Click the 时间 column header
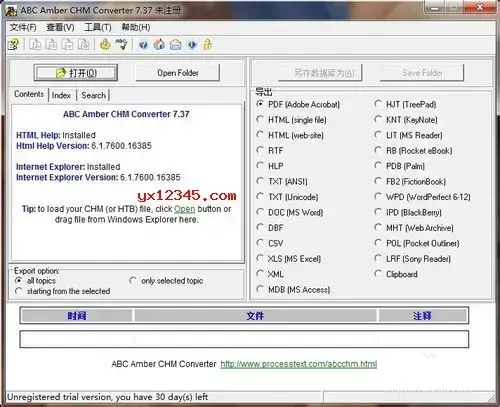500x407 pixels. coord(77,316)
